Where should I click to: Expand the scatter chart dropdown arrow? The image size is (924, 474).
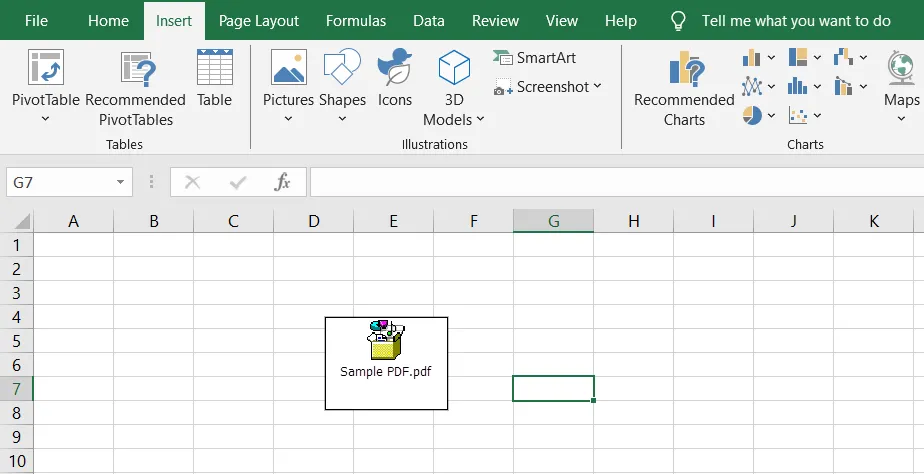(817, 116)
